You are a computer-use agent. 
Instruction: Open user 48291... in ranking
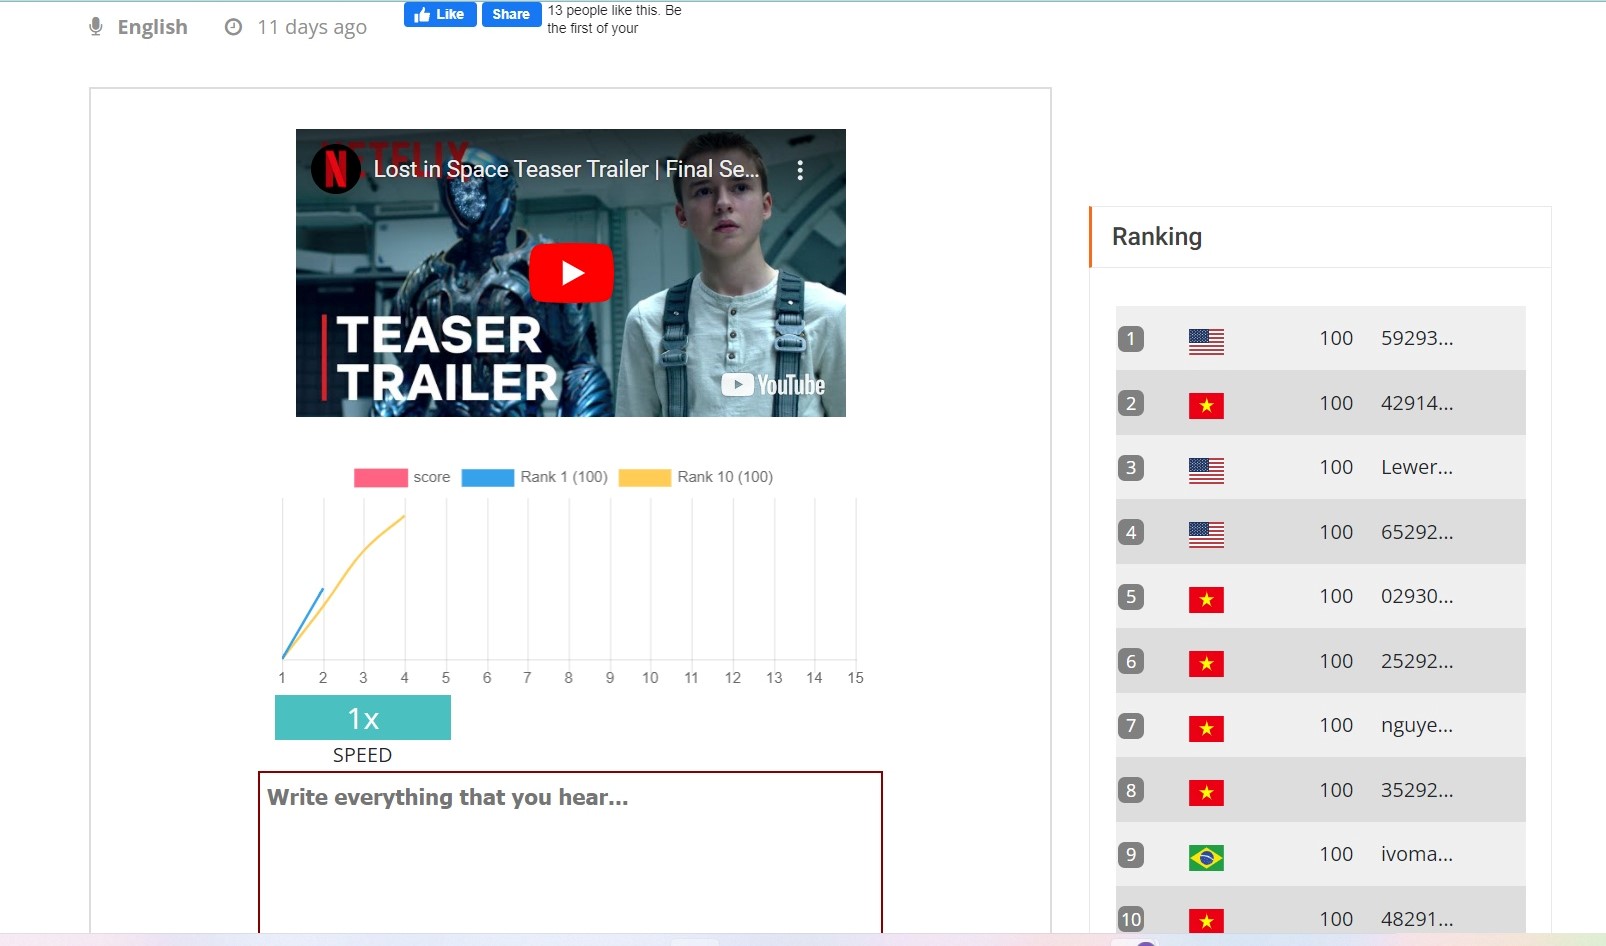click(1417, 919)
